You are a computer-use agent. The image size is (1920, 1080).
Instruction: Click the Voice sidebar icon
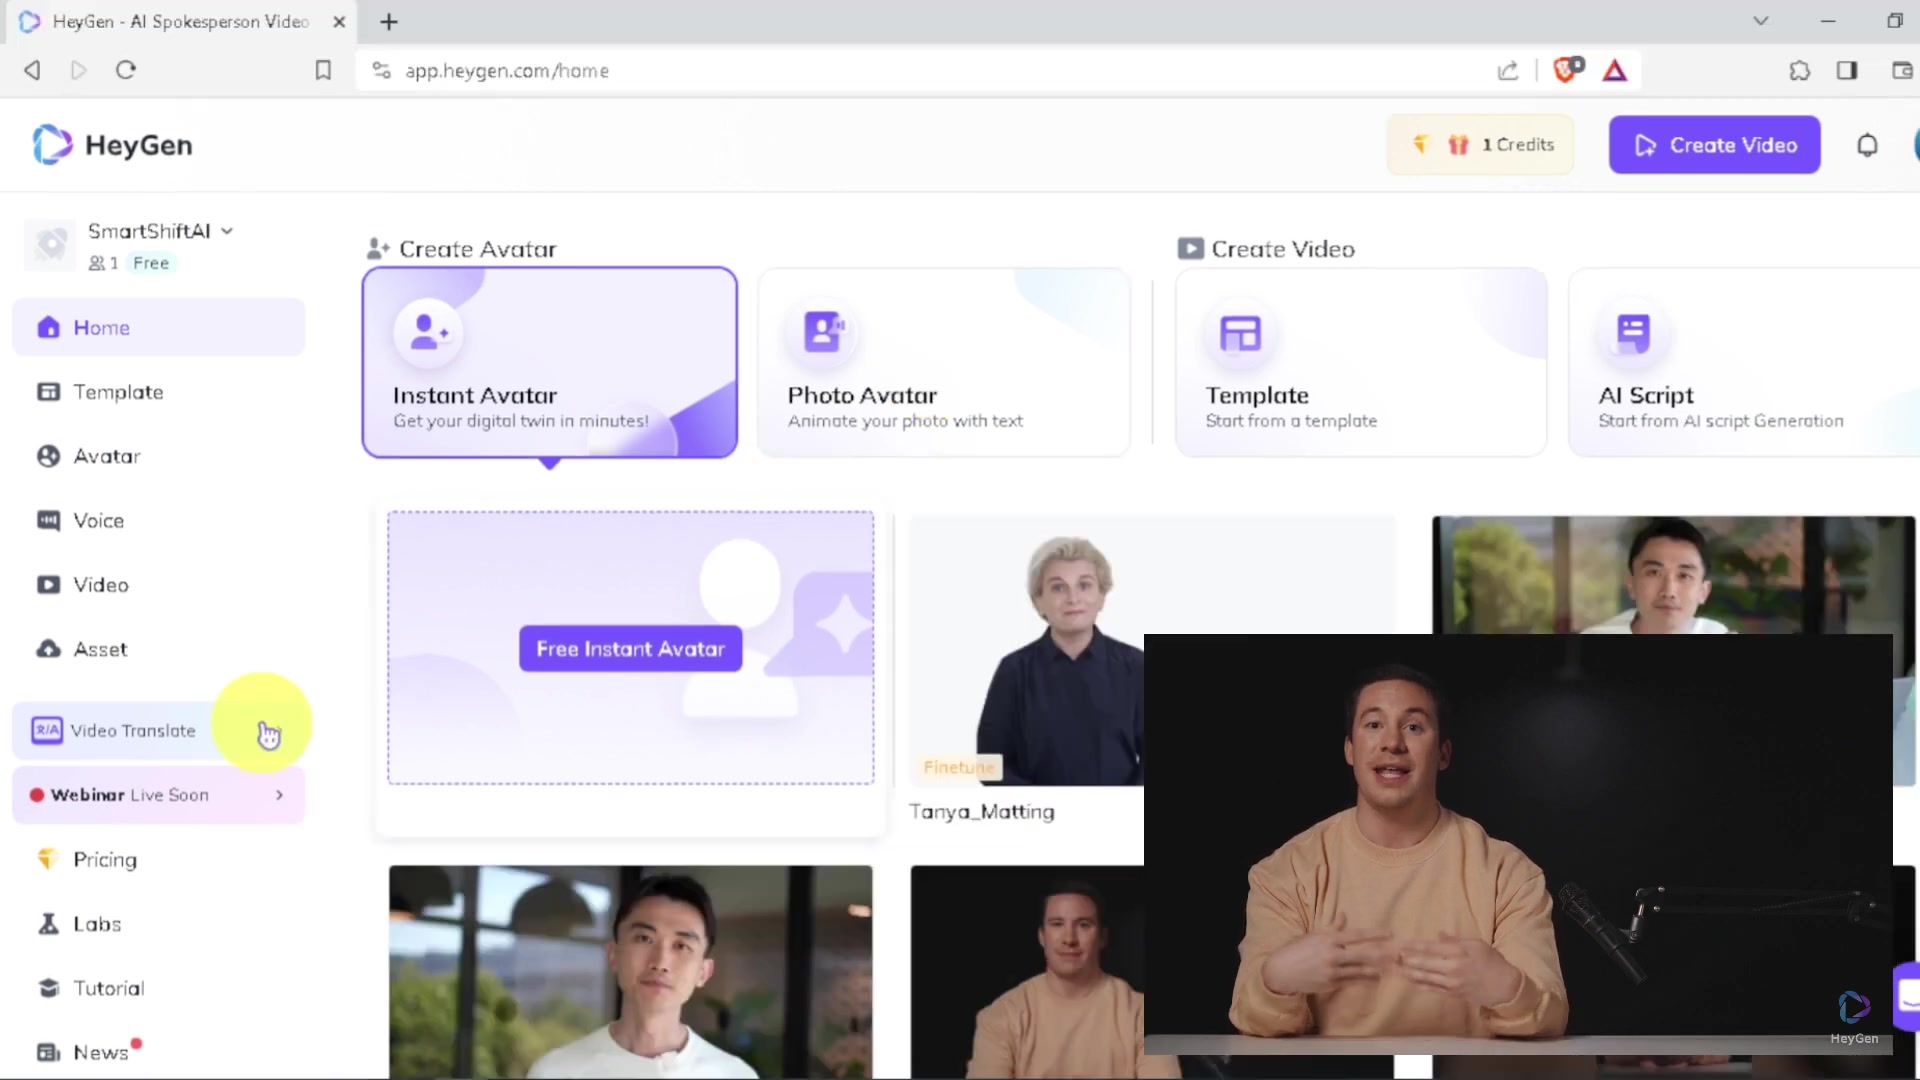coord(48,520)
